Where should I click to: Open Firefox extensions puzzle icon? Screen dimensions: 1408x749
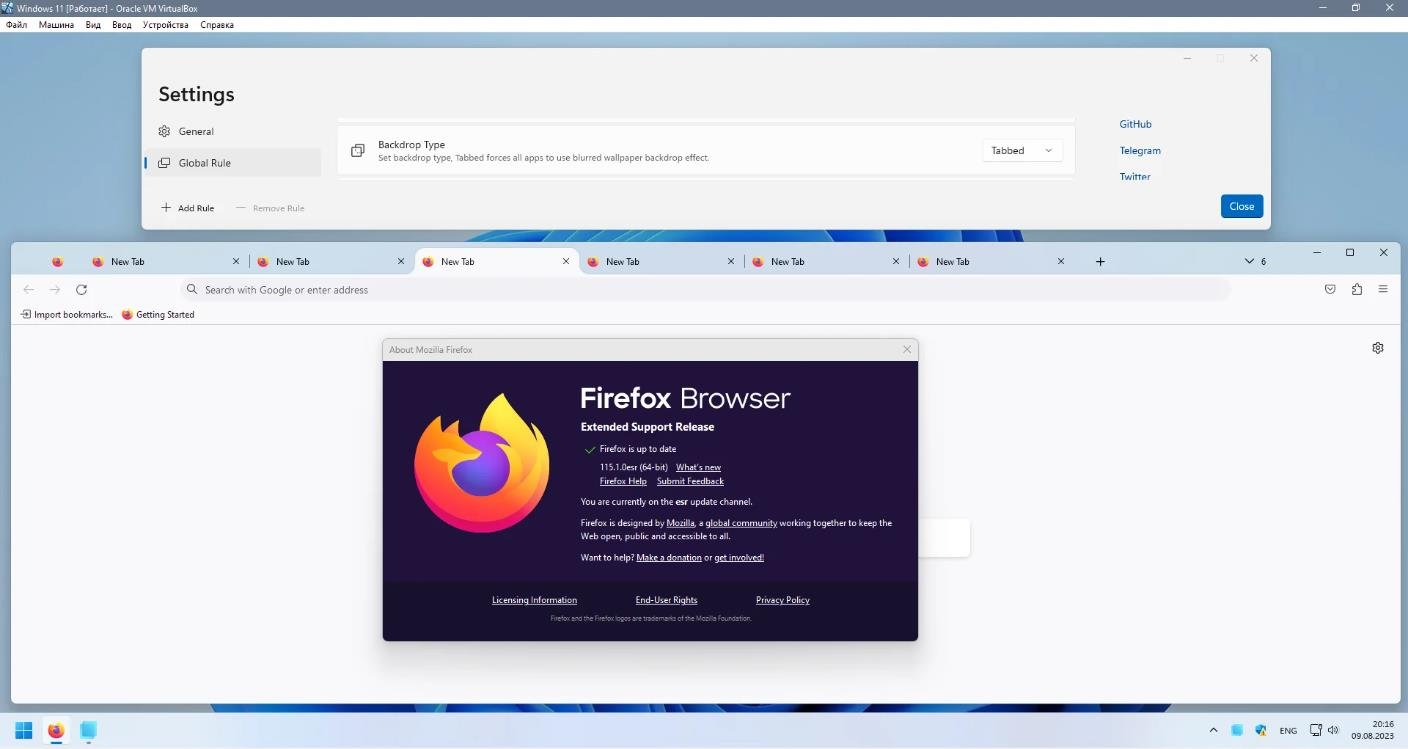(1356, 289)
